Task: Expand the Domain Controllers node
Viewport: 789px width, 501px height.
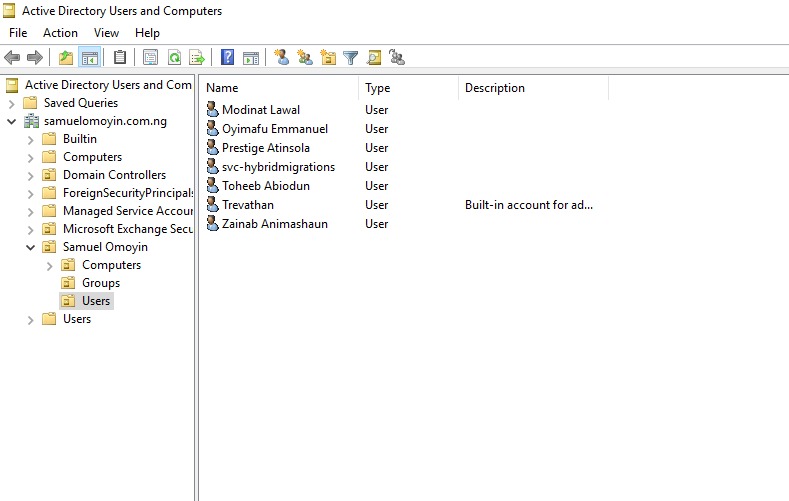Action: point(31,176)
